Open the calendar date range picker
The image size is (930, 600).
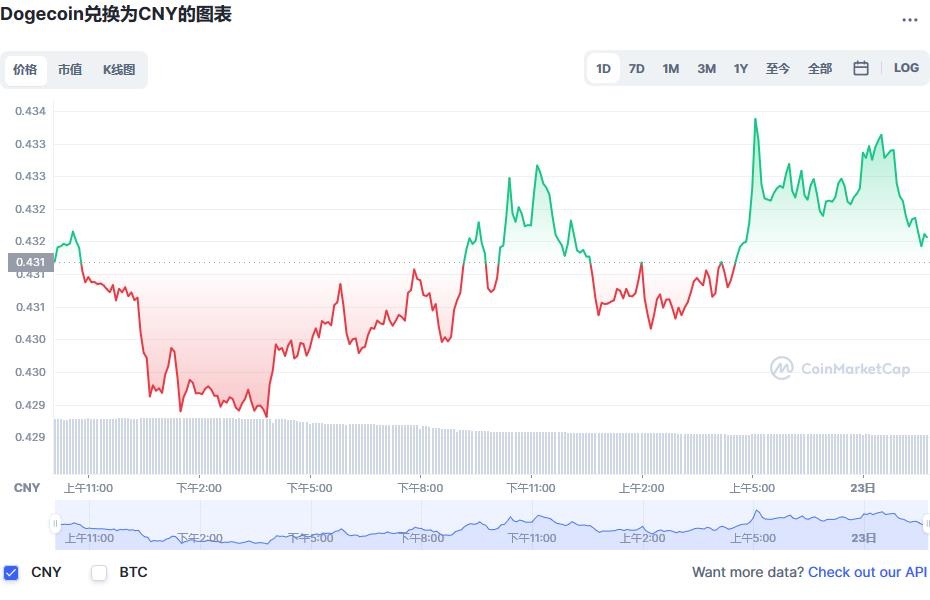[860, 68]
